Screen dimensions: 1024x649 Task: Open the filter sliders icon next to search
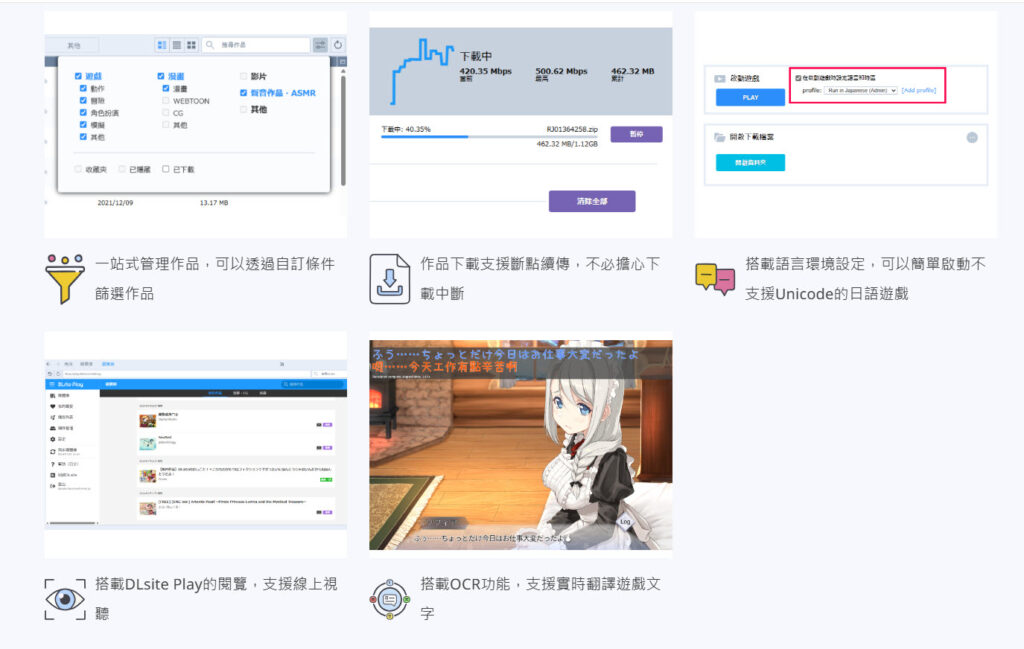(321, 45)
